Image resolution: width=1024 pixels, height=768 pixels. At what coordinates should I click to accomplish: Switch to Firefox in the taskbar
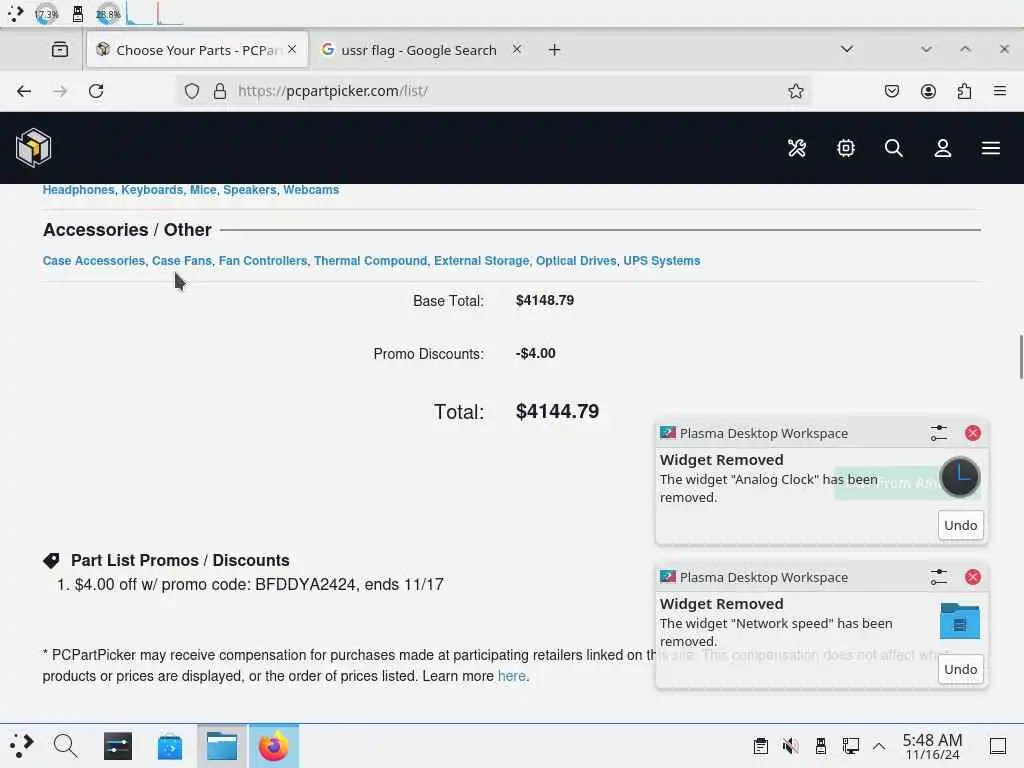(274, 746)
